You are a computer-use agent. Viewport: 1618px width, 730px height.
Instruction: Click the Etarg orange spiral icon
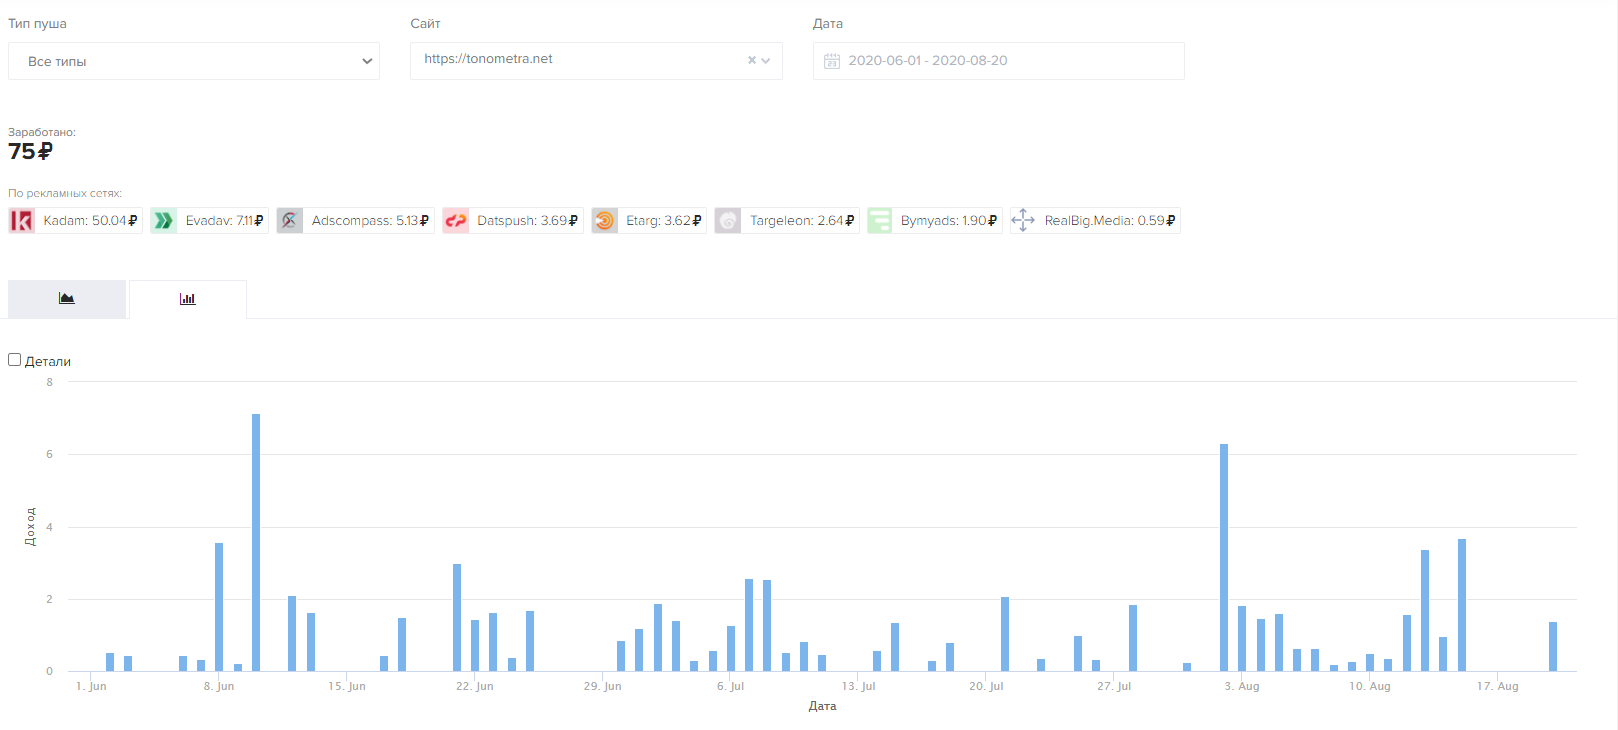605,221
